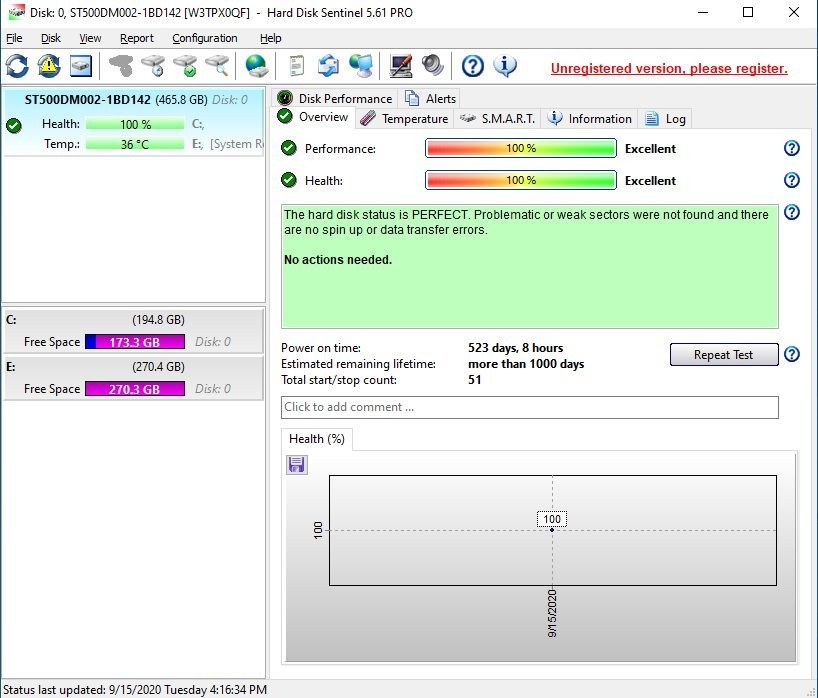
Task: Minimize the Hard Disk Sentinel window
Action: coord(703,13)
